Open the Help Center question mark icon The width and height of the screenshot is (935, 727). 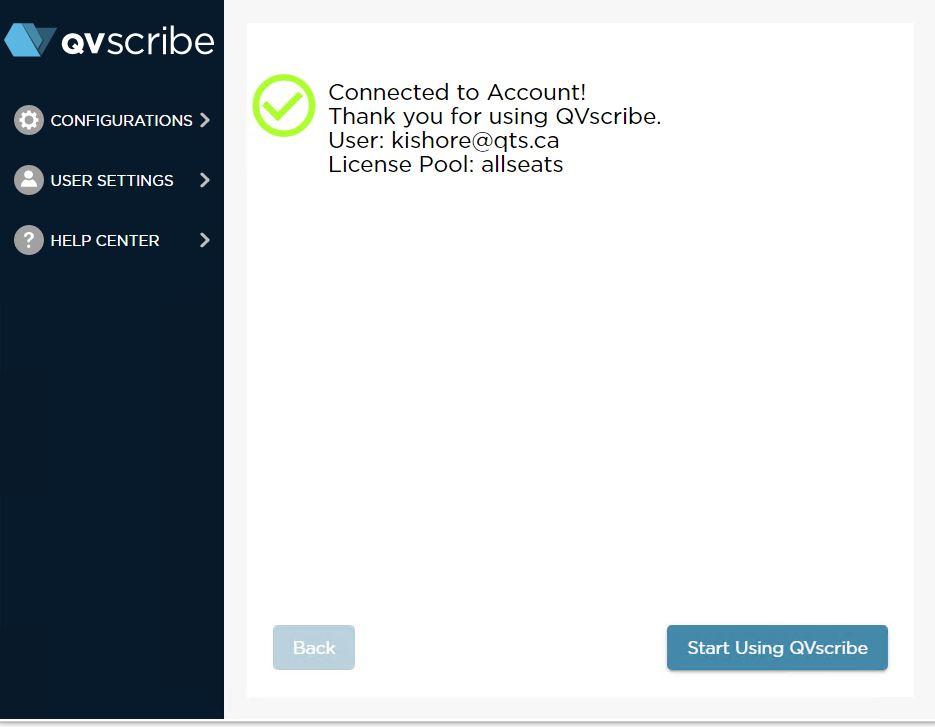point(29,240)
